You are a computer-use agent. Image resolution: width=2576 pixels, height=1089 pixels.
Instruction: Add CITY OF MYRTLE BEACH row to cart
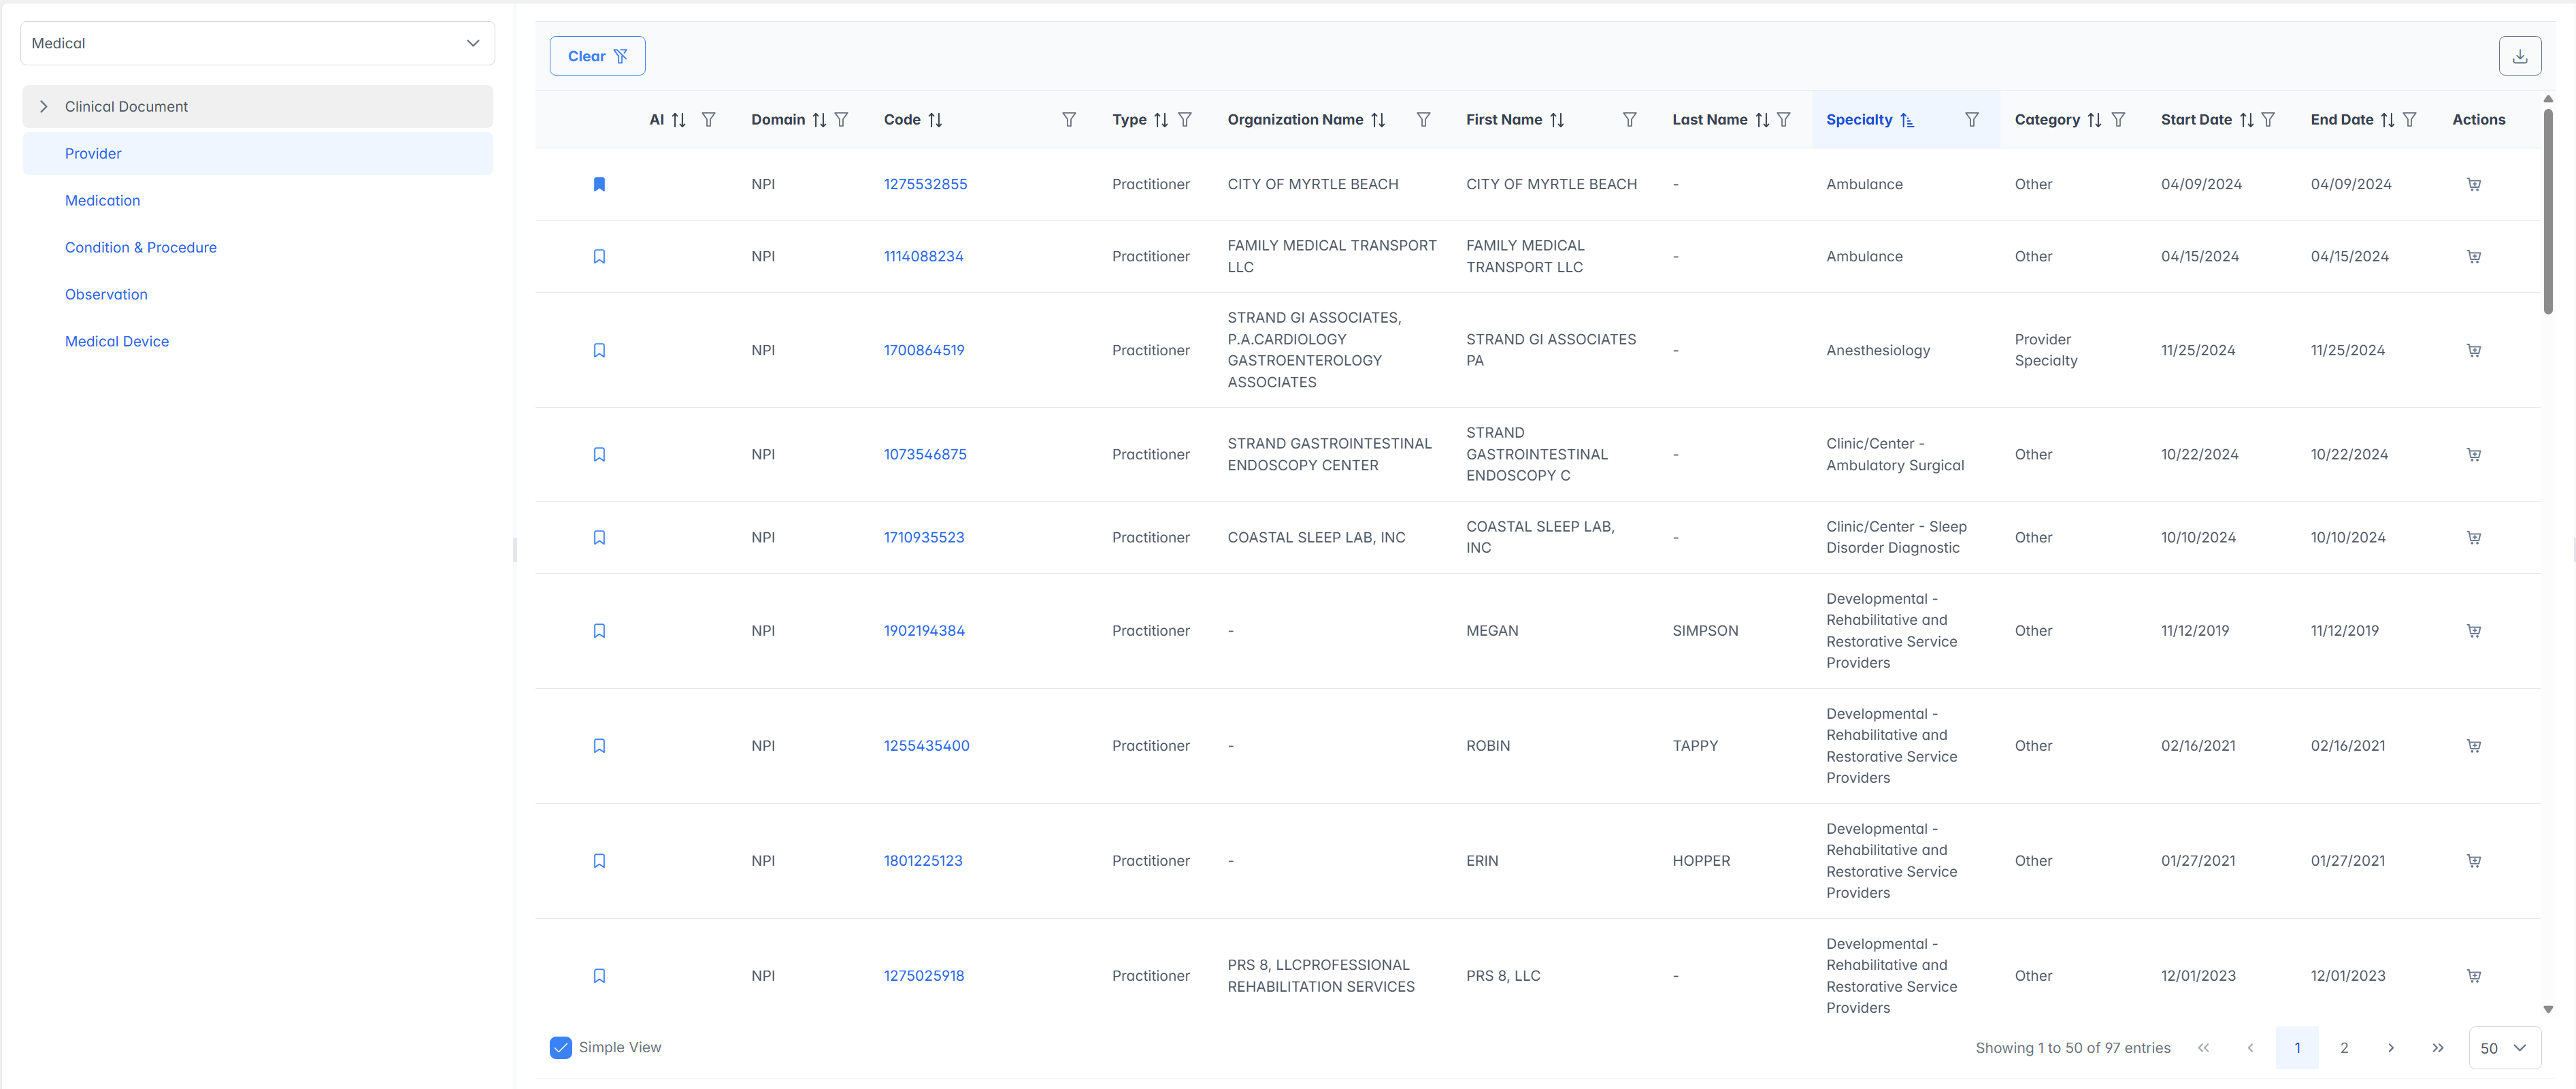pyautogui.click(x=2473, y=184)
